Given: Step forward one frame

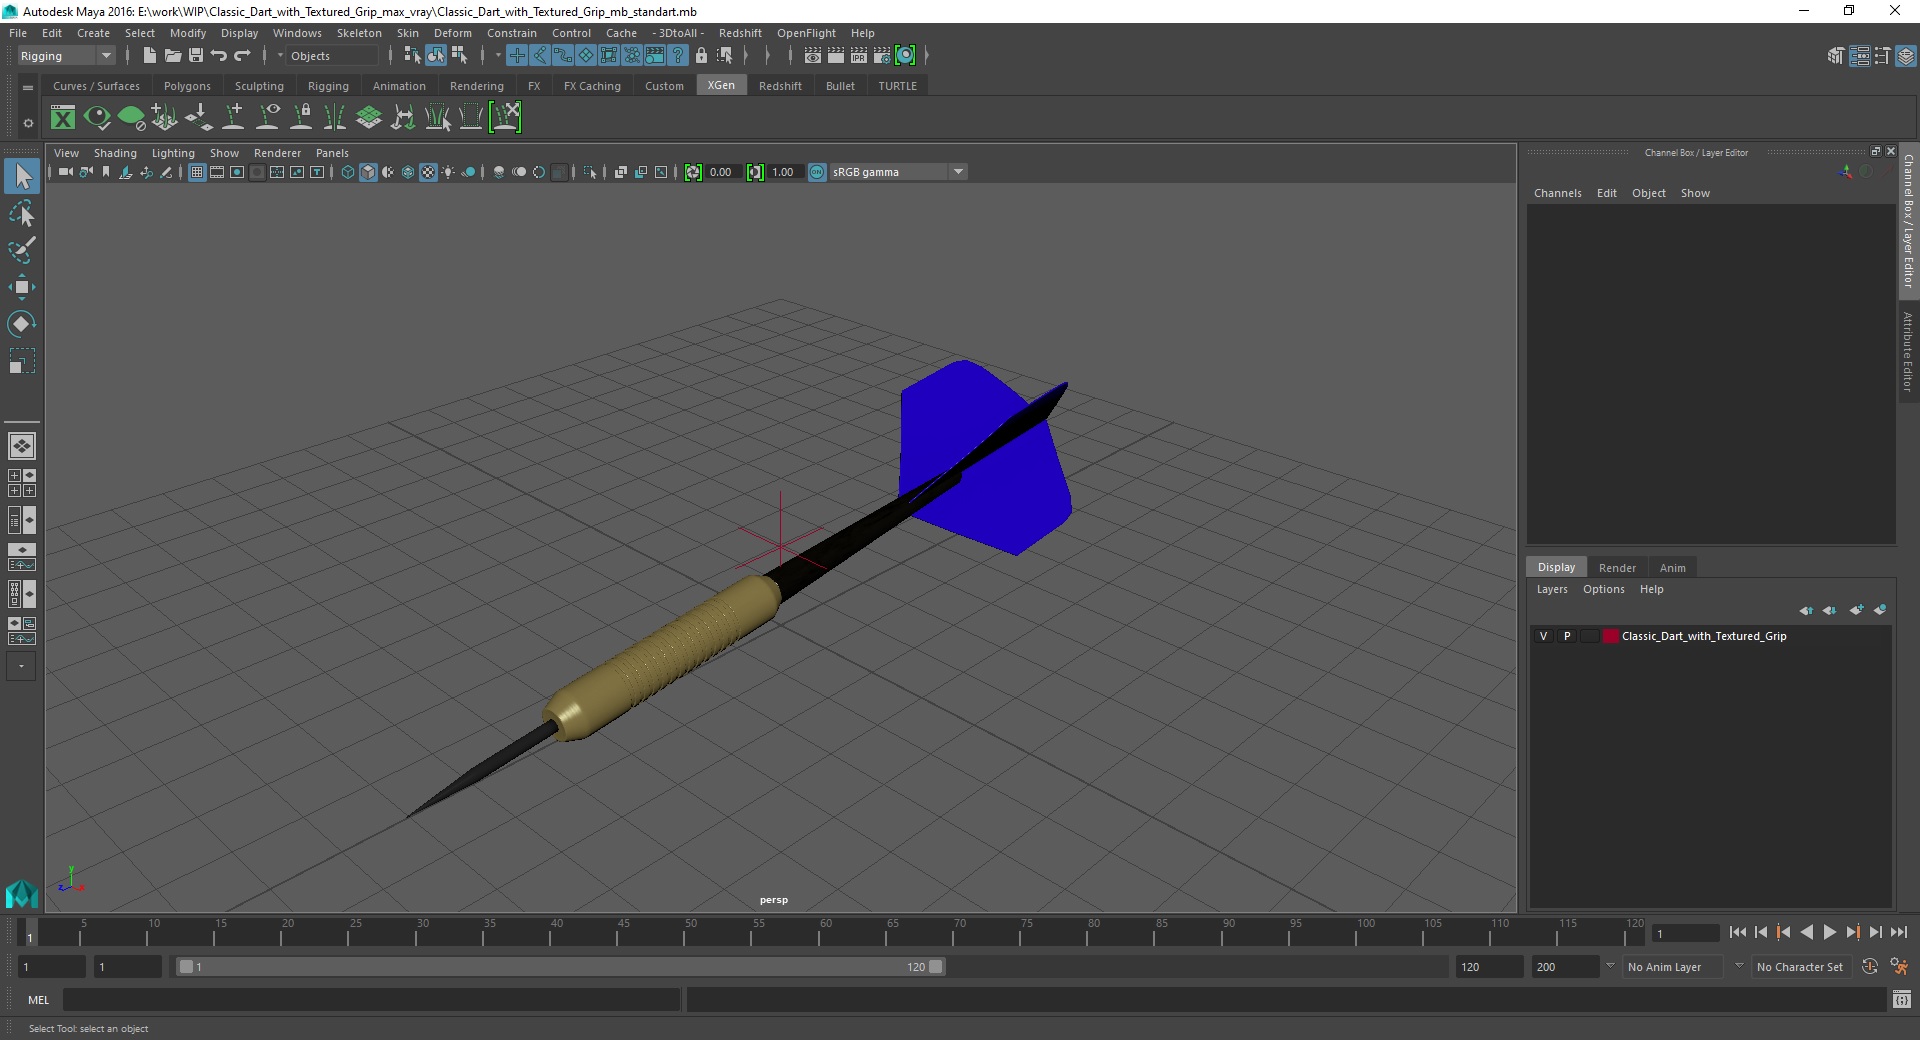Looking at the screenshot, I should click(1875, 932).
